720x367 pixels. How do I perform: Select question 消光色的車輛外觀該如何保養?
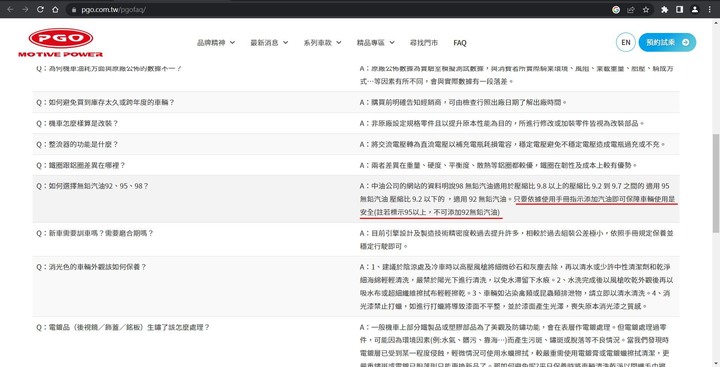coord(91,267)
